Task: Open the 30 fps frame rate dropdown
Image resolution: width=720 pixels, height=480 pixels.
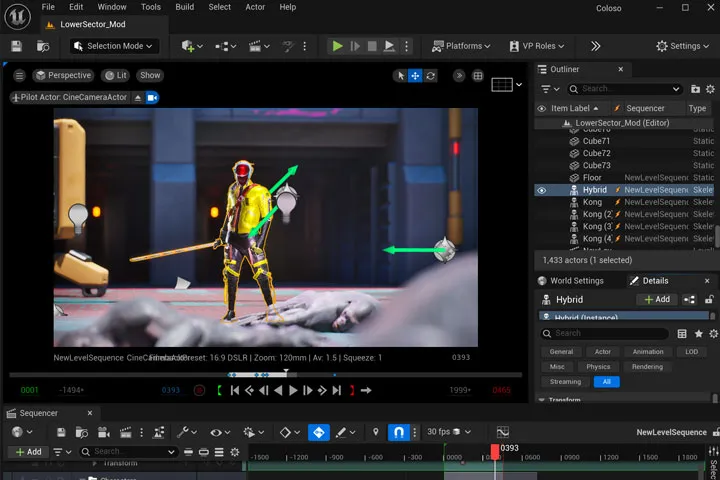Action: pyautogui.click(x=449, y=432)
